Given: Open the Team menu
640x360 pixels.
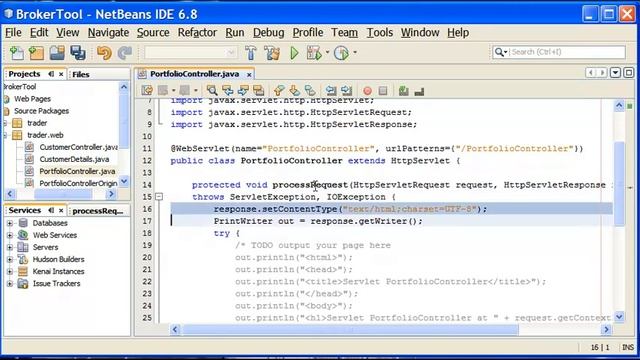Looking at the screenshot, I should click(344, 33).
